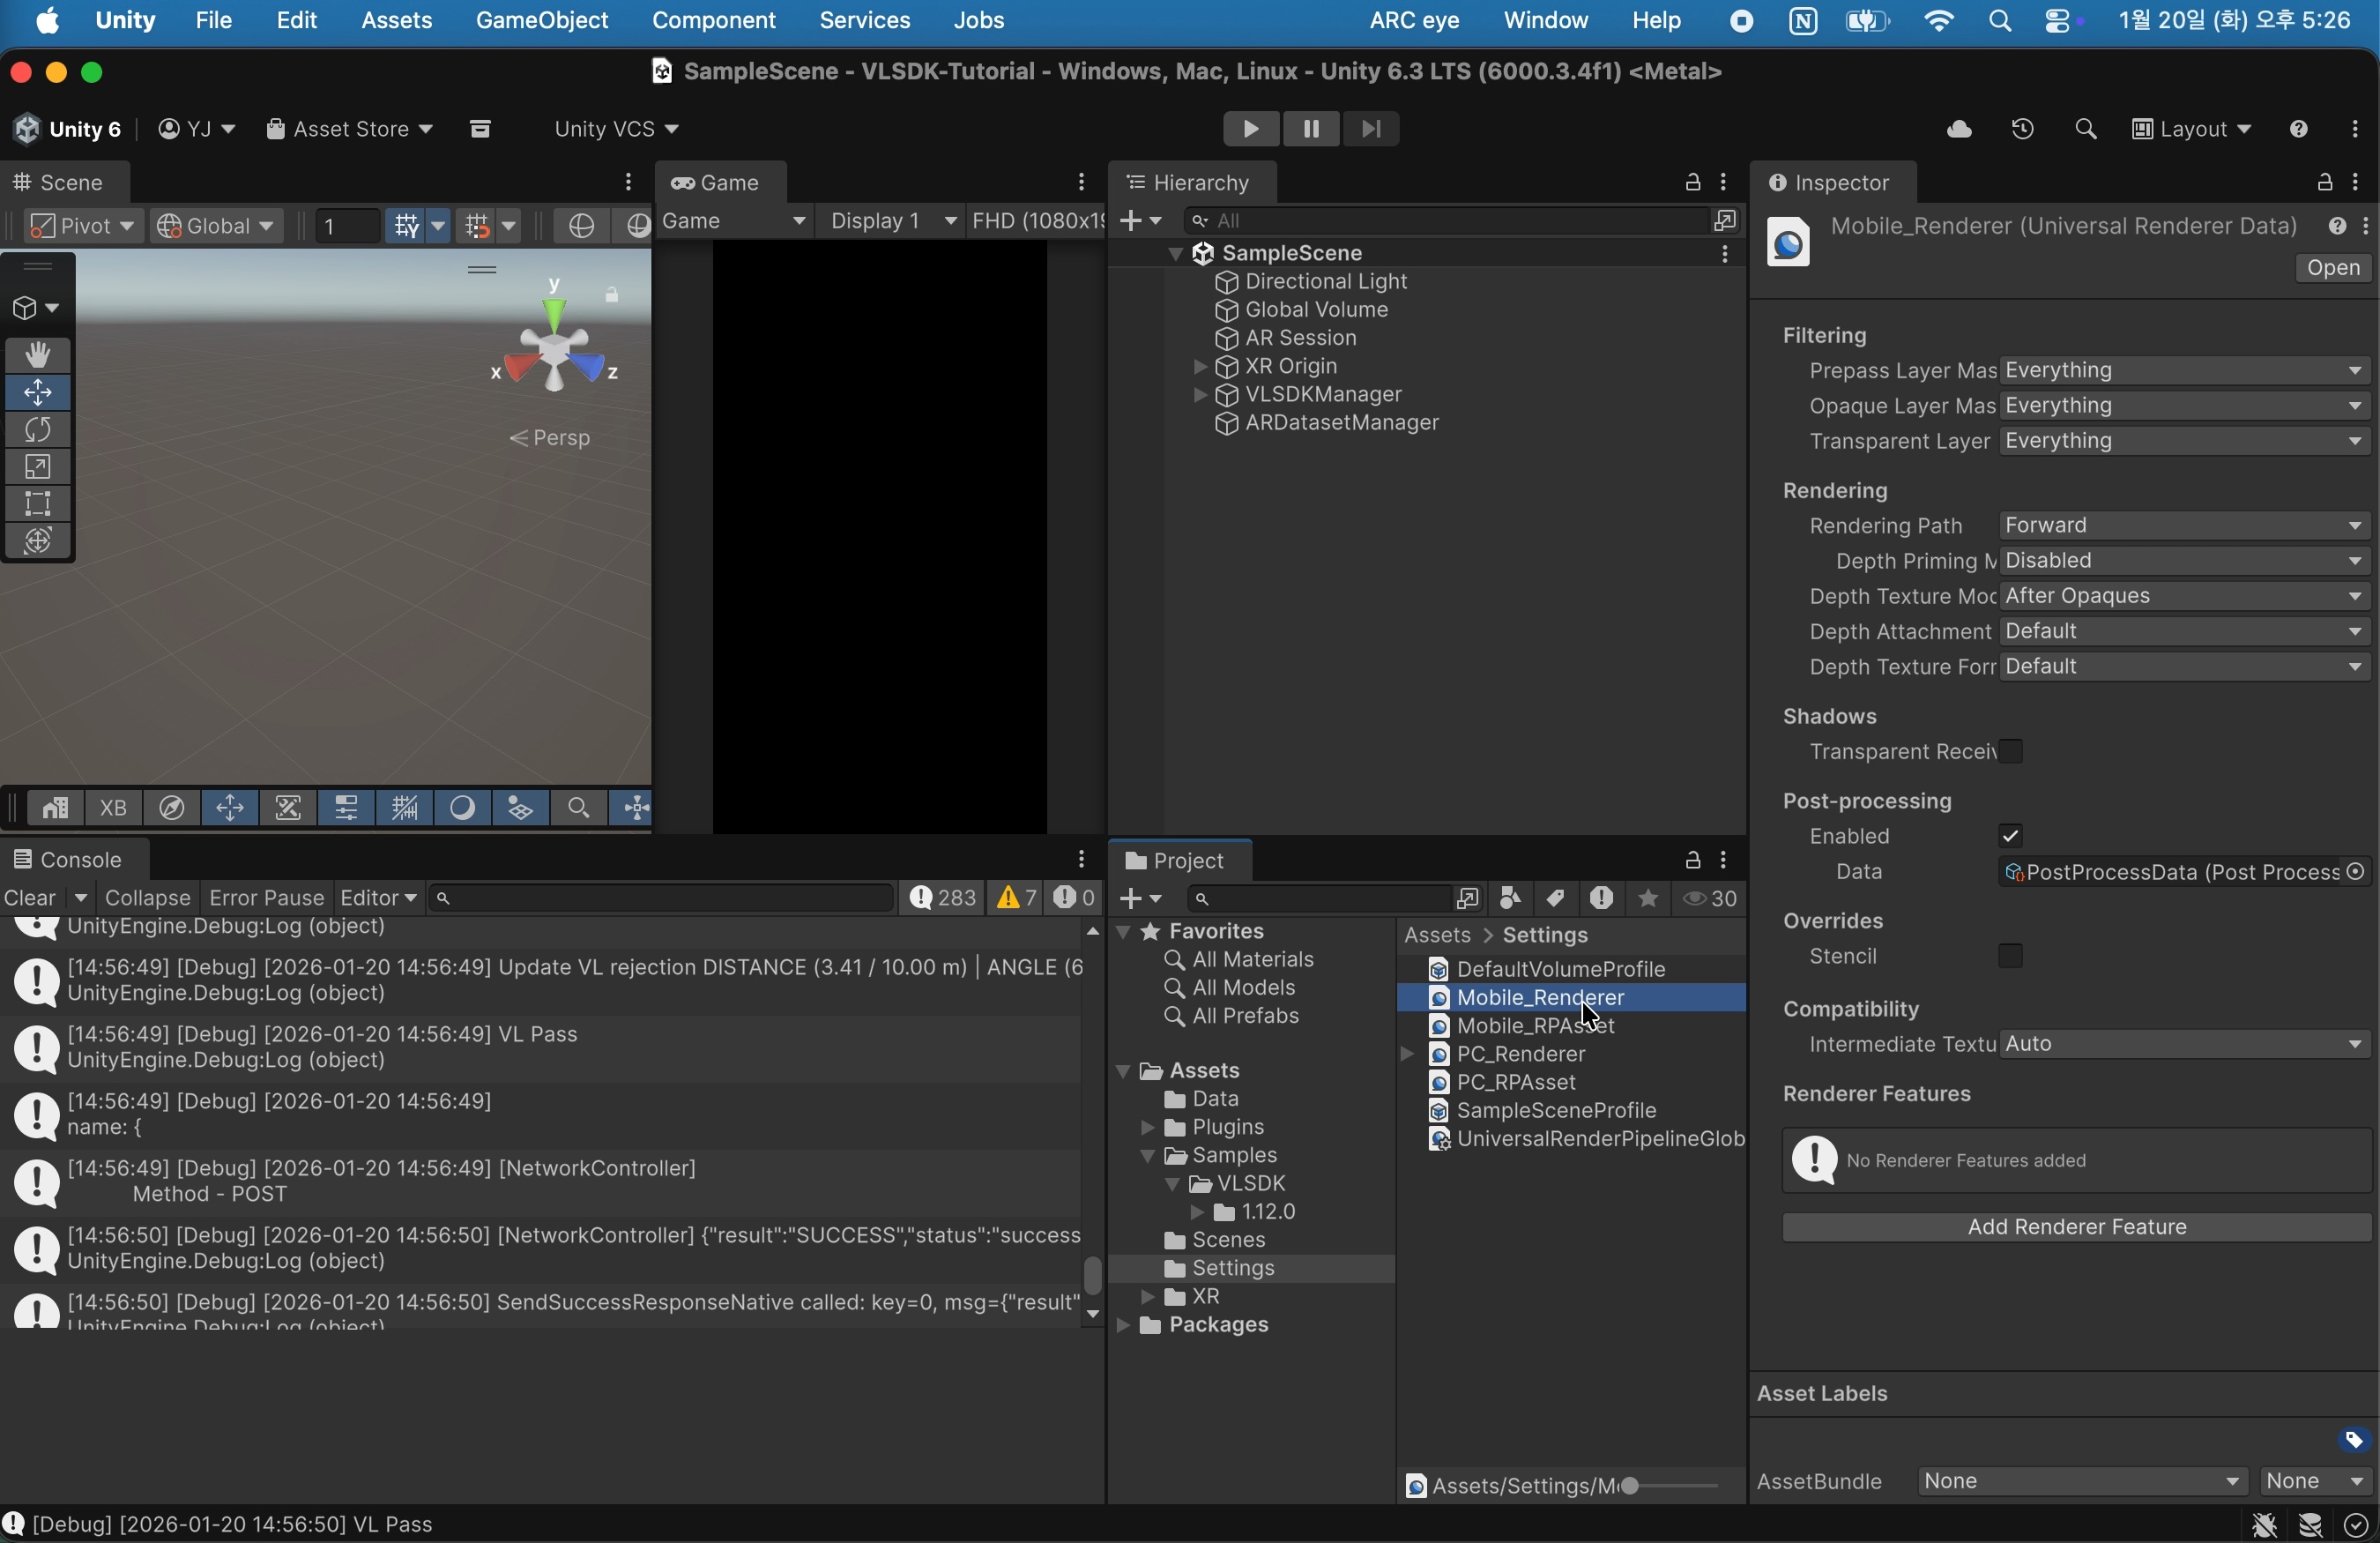Disable the Post-processing Enabled checkbox
This screenshot has width=2380, height=1543.
(x=2010, y=836)
